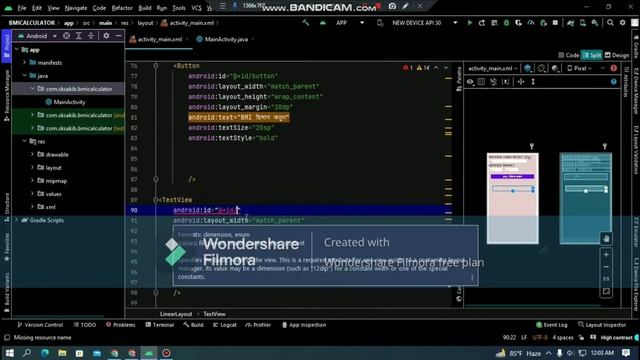Toggle view options eye icon in design toolbar
The image size is (640, 360).
coord(470,82)
